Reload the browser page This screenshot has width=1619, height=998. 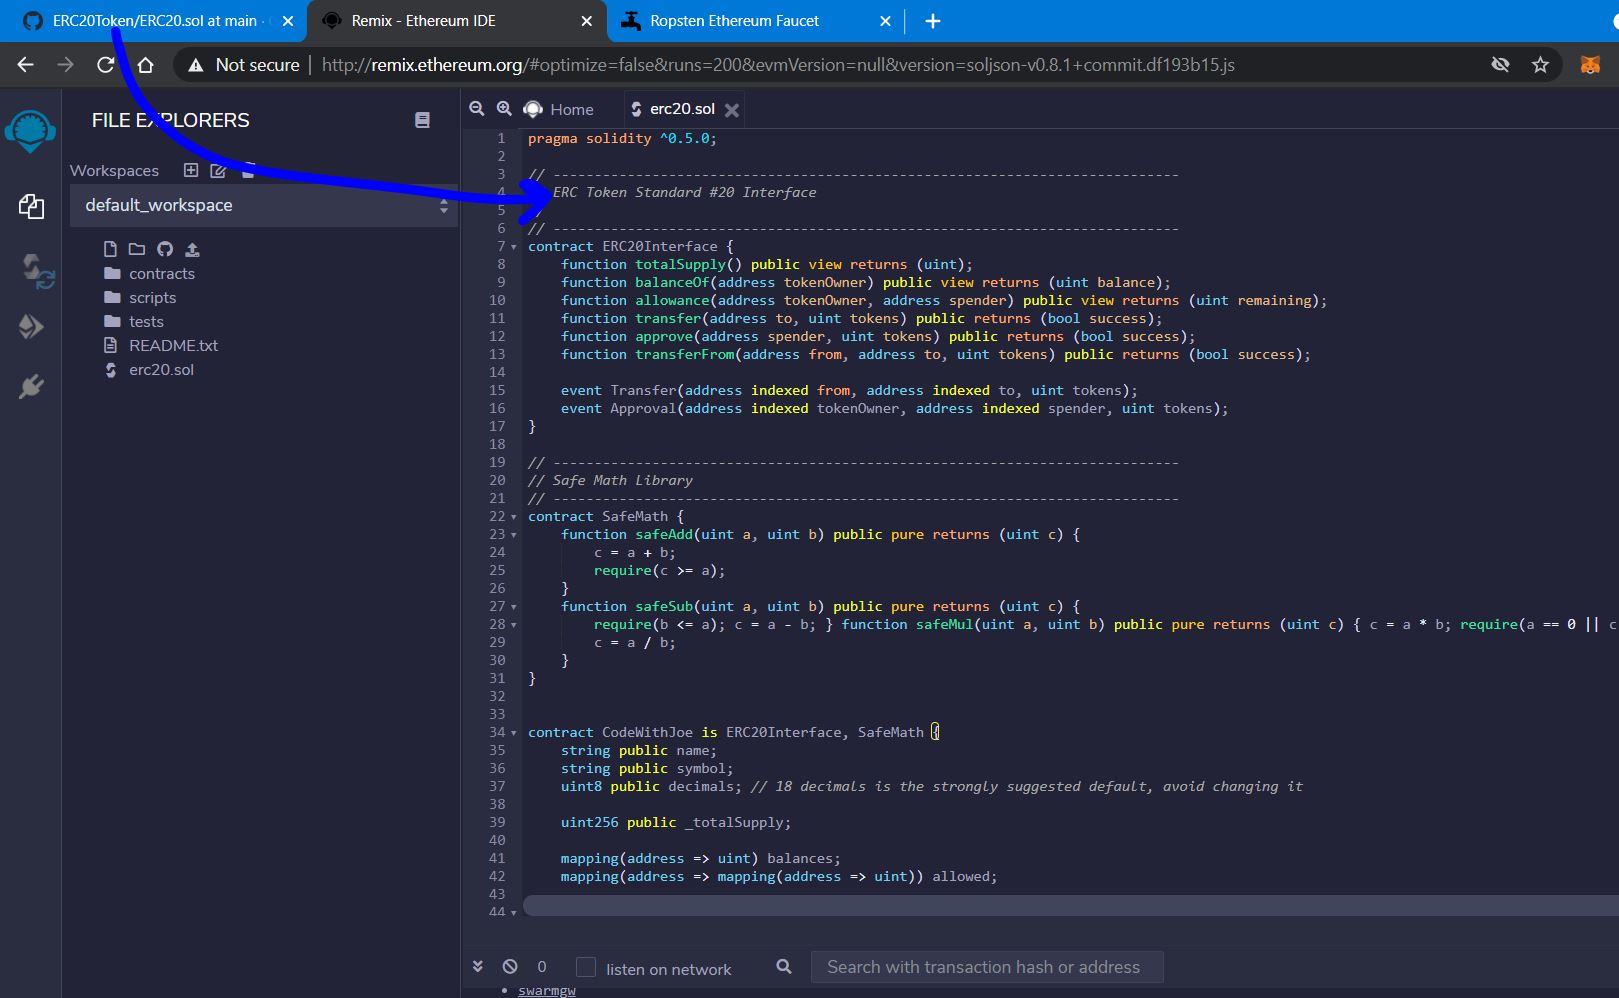tap(105, 64)
